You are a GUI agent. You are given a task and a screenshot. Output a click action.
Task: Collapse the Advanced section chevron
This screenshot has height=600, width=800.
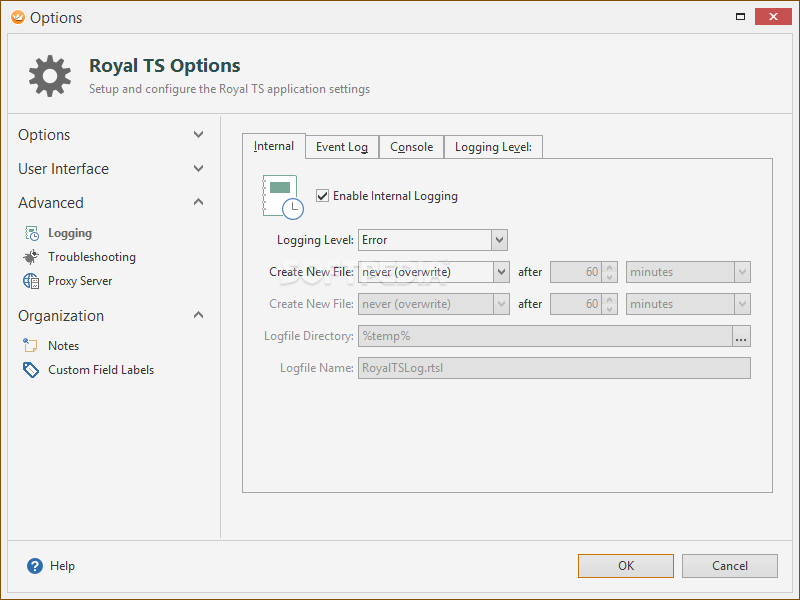tap(198, 202)
